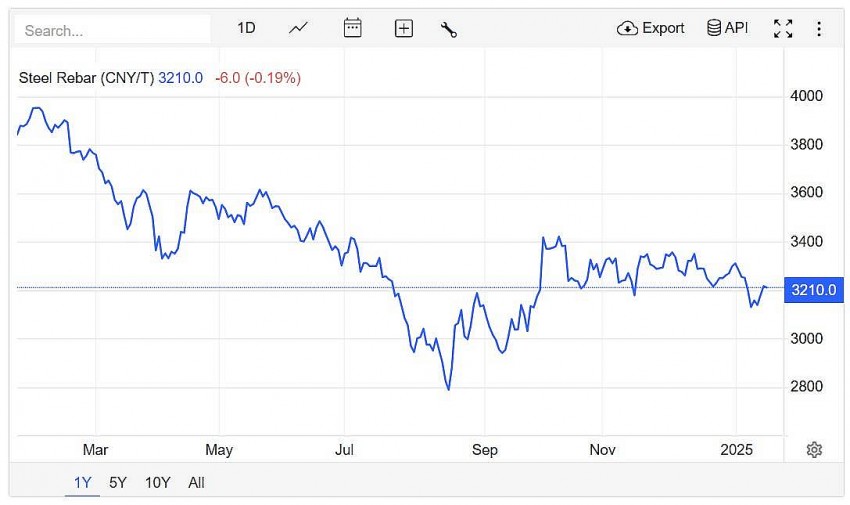850x505 pixels.
Task: Switch to the 10Y time range
Action: 157,483
